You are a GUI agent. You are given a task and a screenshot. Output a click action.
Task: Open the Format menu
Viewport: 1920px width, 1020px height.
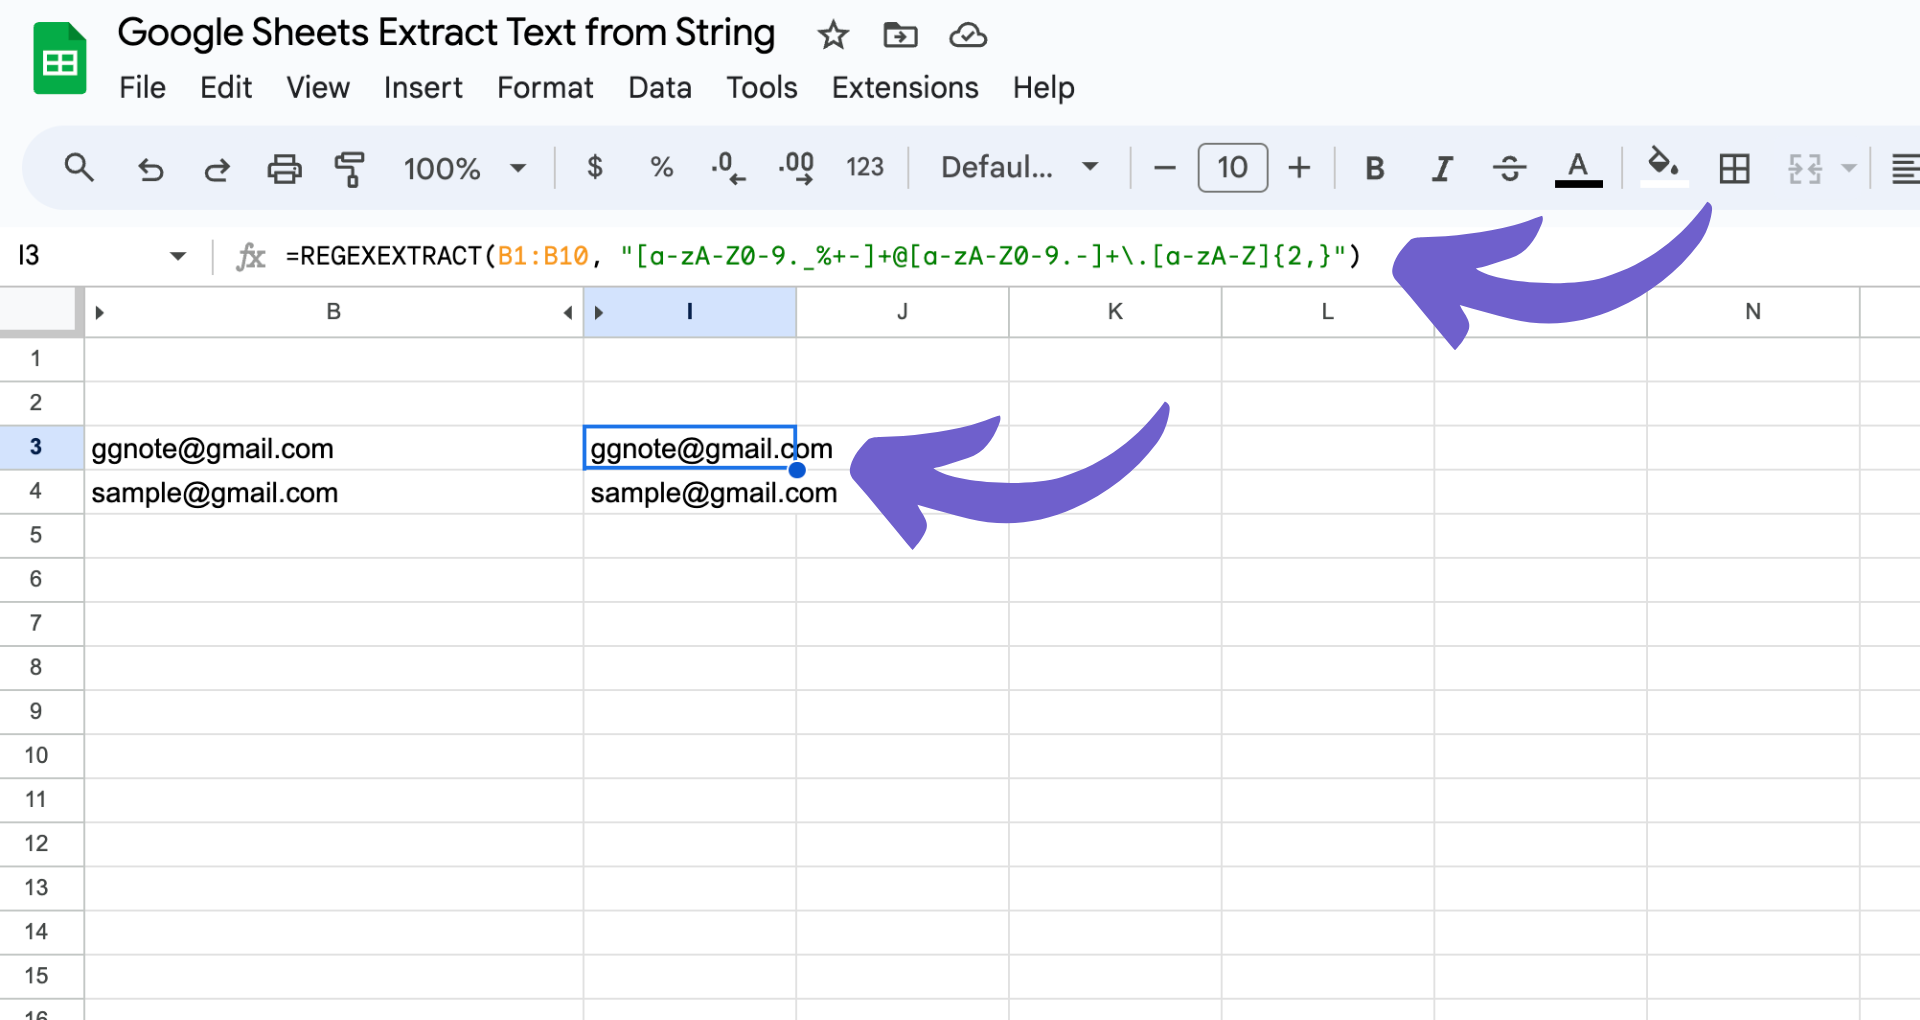[545, 88]
